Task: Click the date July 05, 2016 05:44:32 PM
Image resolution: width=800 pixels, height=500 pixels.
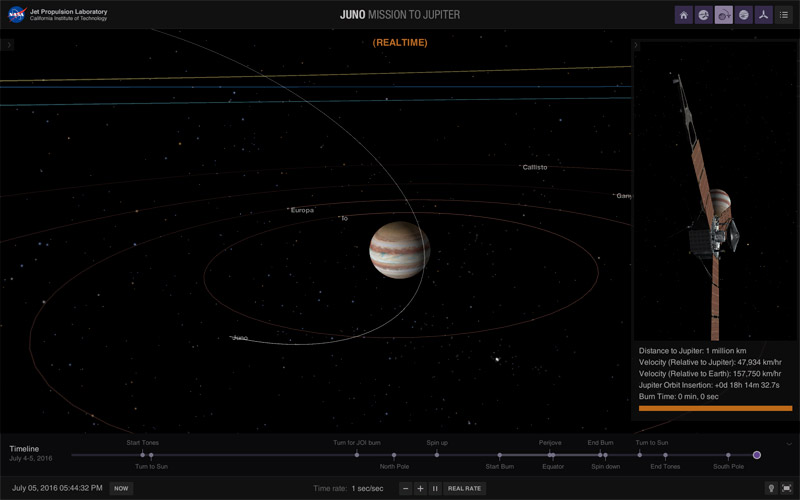Action: tap(57, 488)
